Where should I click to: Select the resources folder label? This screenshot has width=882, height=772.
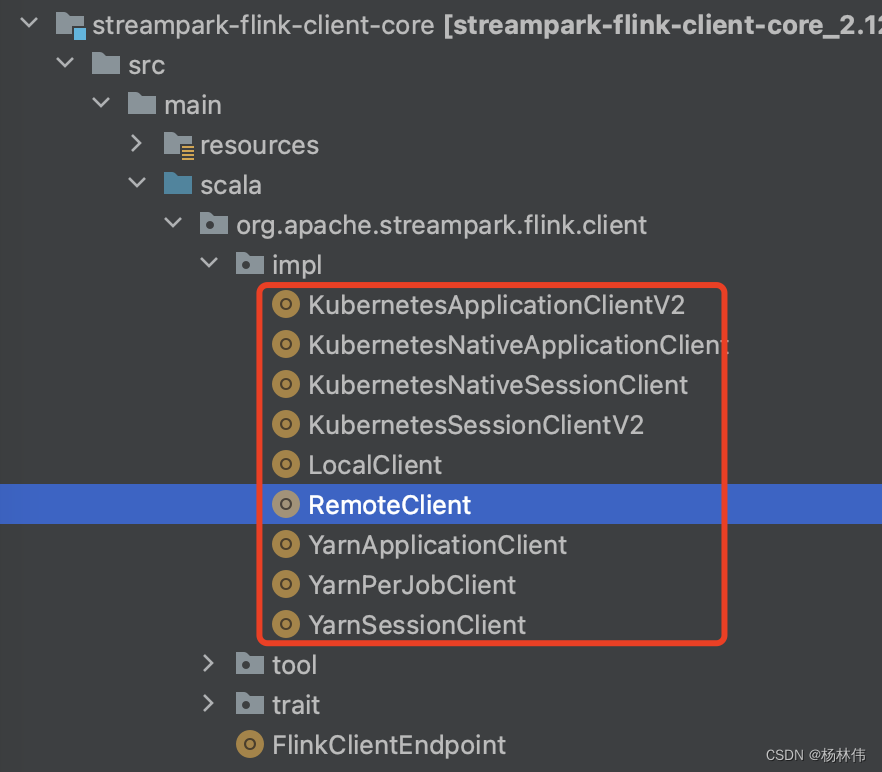tap(259, 146)
